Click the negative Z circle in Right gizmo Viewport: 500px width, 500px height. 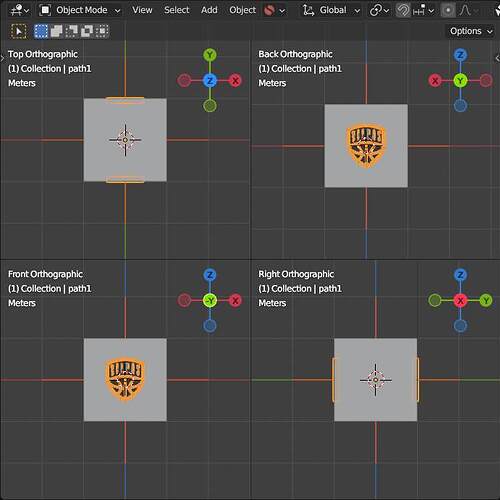[x=460, y=326]
